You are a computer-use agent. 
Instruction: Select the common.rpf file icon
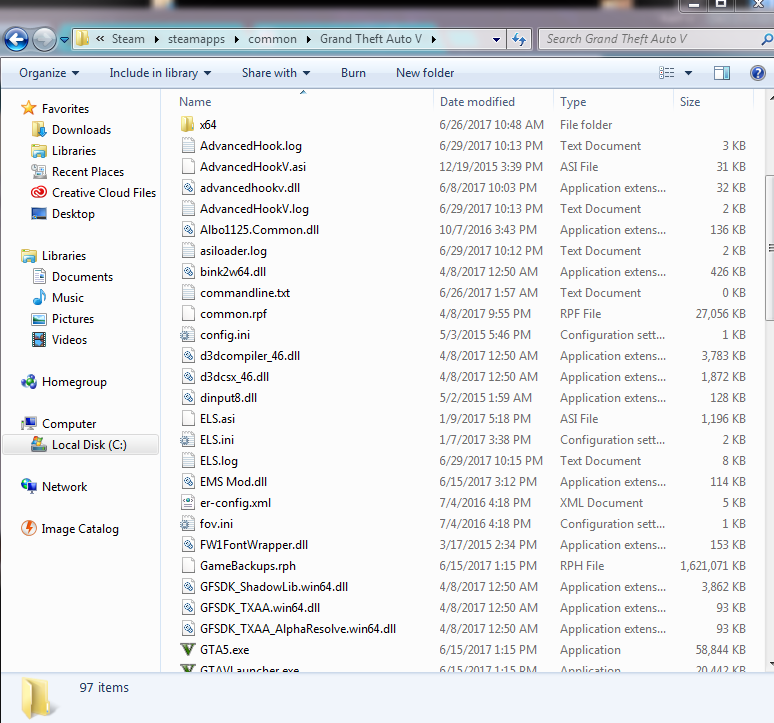click(x=188, y=313)
